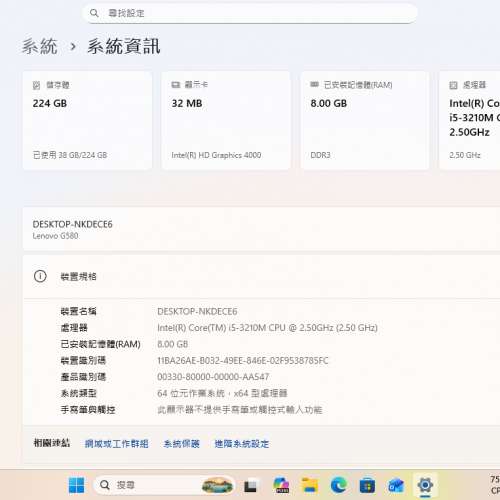The image size is (500, 500).
Task: Select the Settings gear on the taskbar
Action: point(425,485)
